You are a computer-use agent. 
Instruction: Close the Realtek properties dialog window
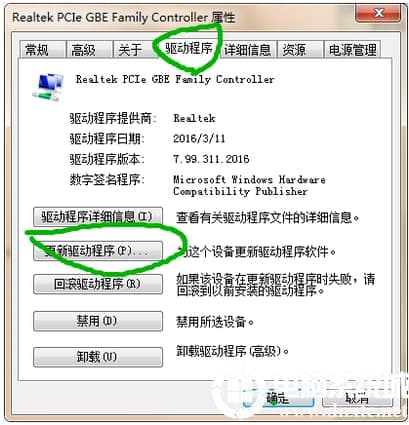tap(378, 14)
